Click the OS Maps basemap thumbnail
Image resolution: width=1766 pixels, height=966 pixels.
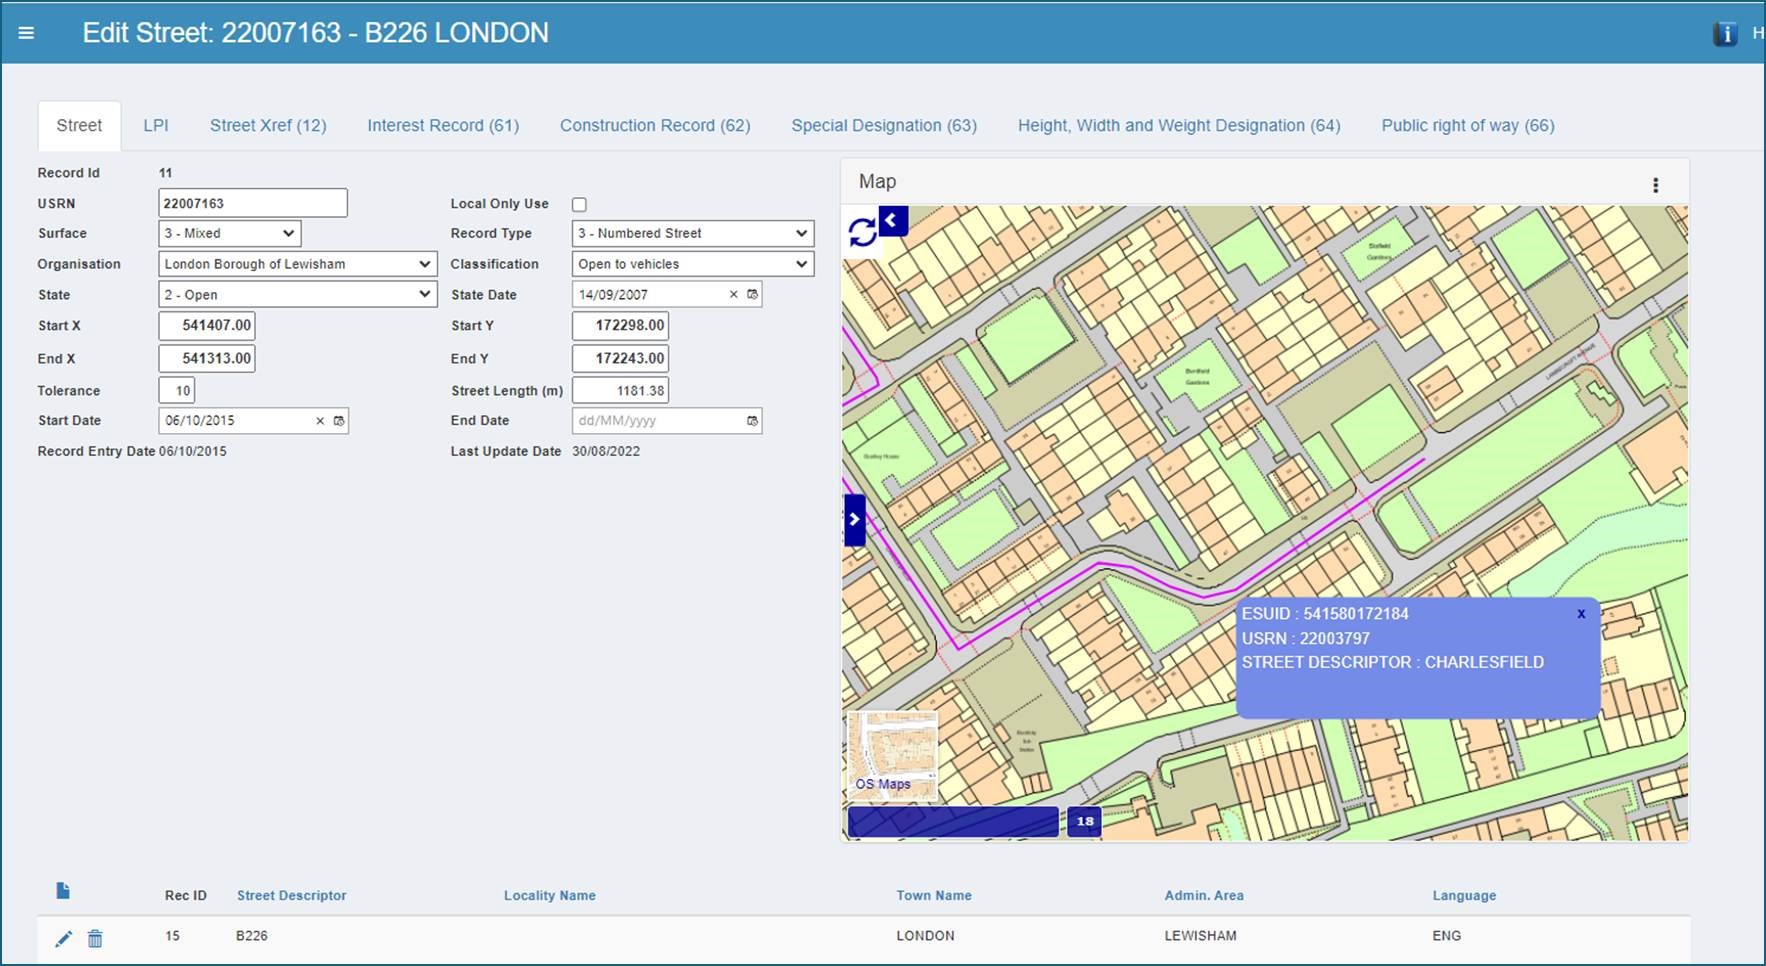pos(892,755)
